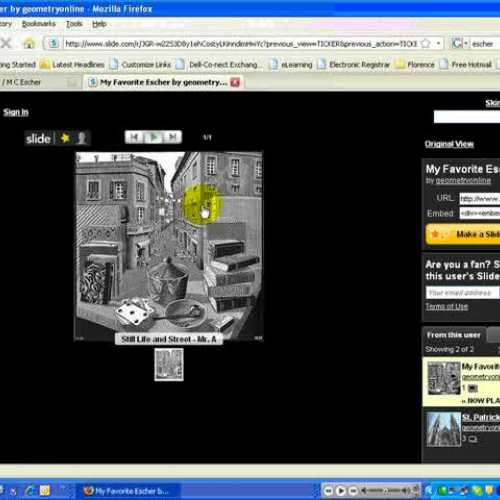Mute the media player toolbar audio

364,491
